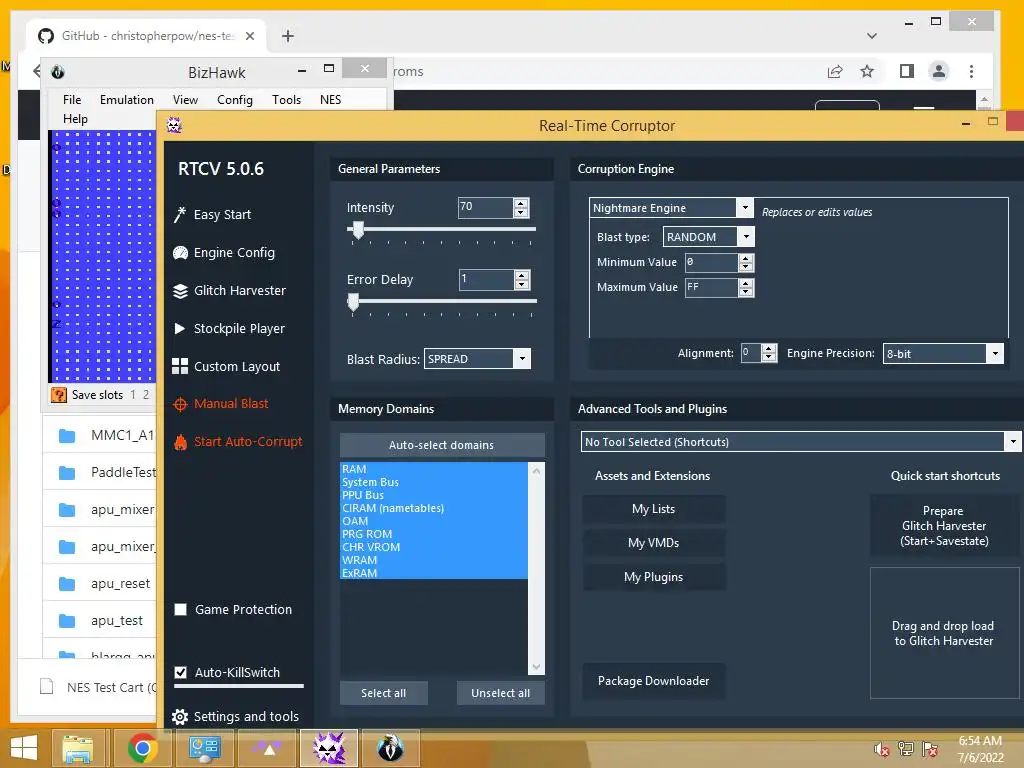Click the Unselect all button
Screen dimensions: 1024x768
tap(500, 693)
